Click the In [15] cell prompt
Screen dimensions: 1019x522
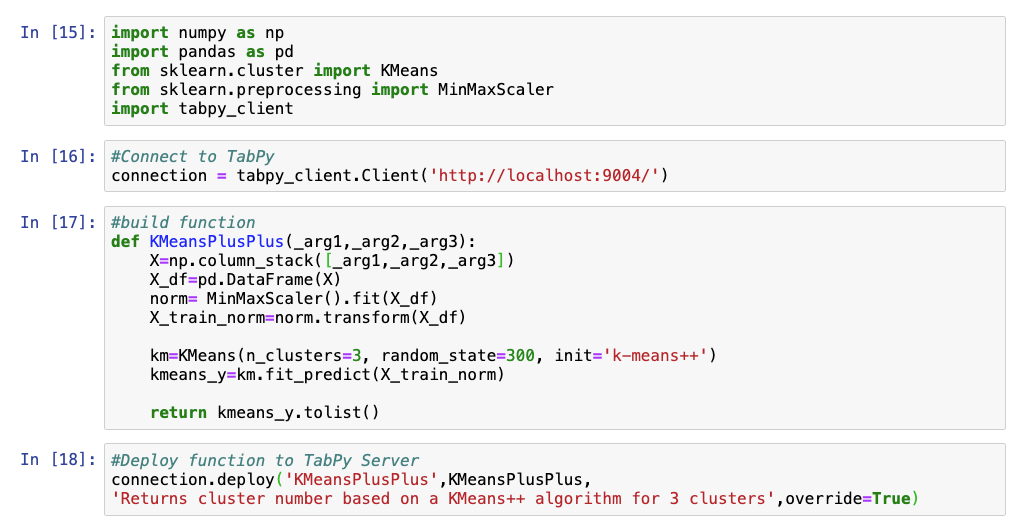57,33
